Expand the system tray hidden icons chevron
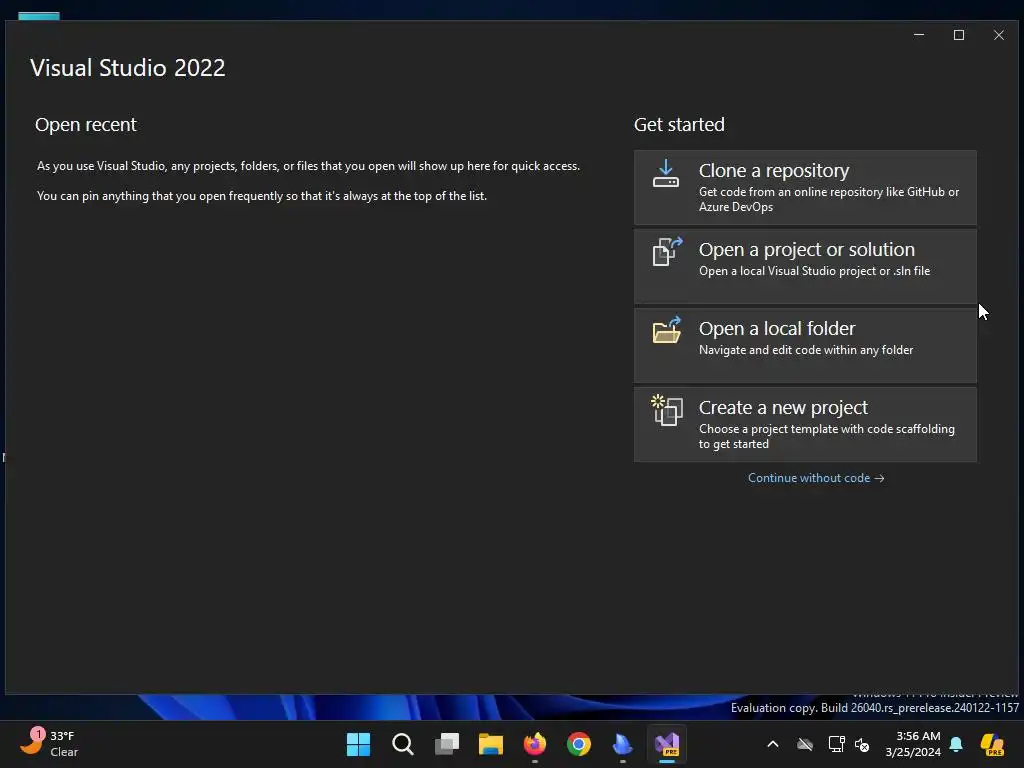1024x768 pixels. (x=773, y=744)
